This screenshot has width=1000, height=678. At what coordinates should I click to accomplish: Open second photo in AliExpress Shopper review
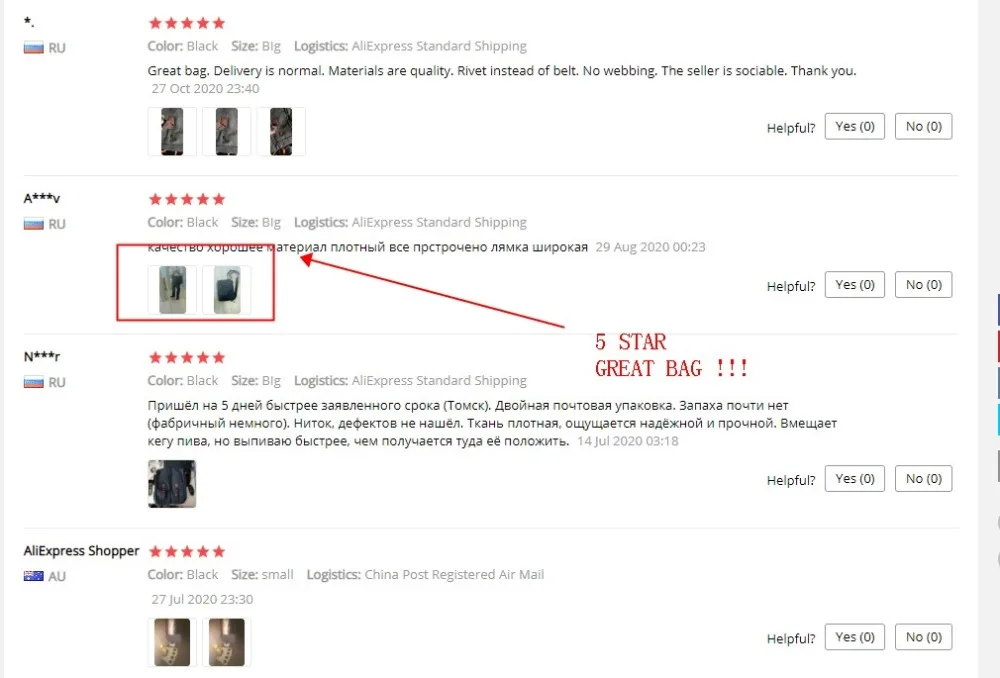click(226, 642)
